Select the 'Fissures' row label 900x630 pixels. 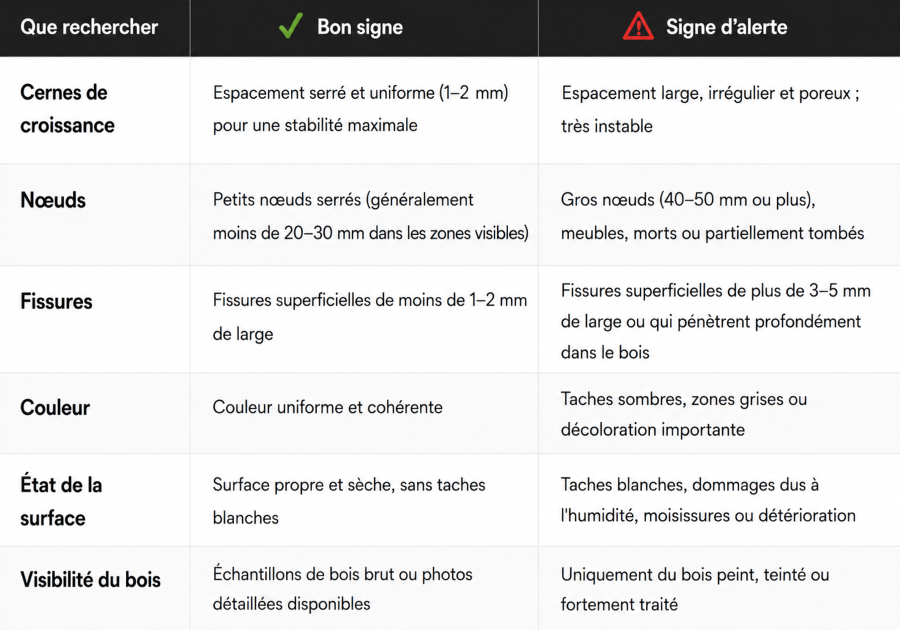tap(56, 301)
